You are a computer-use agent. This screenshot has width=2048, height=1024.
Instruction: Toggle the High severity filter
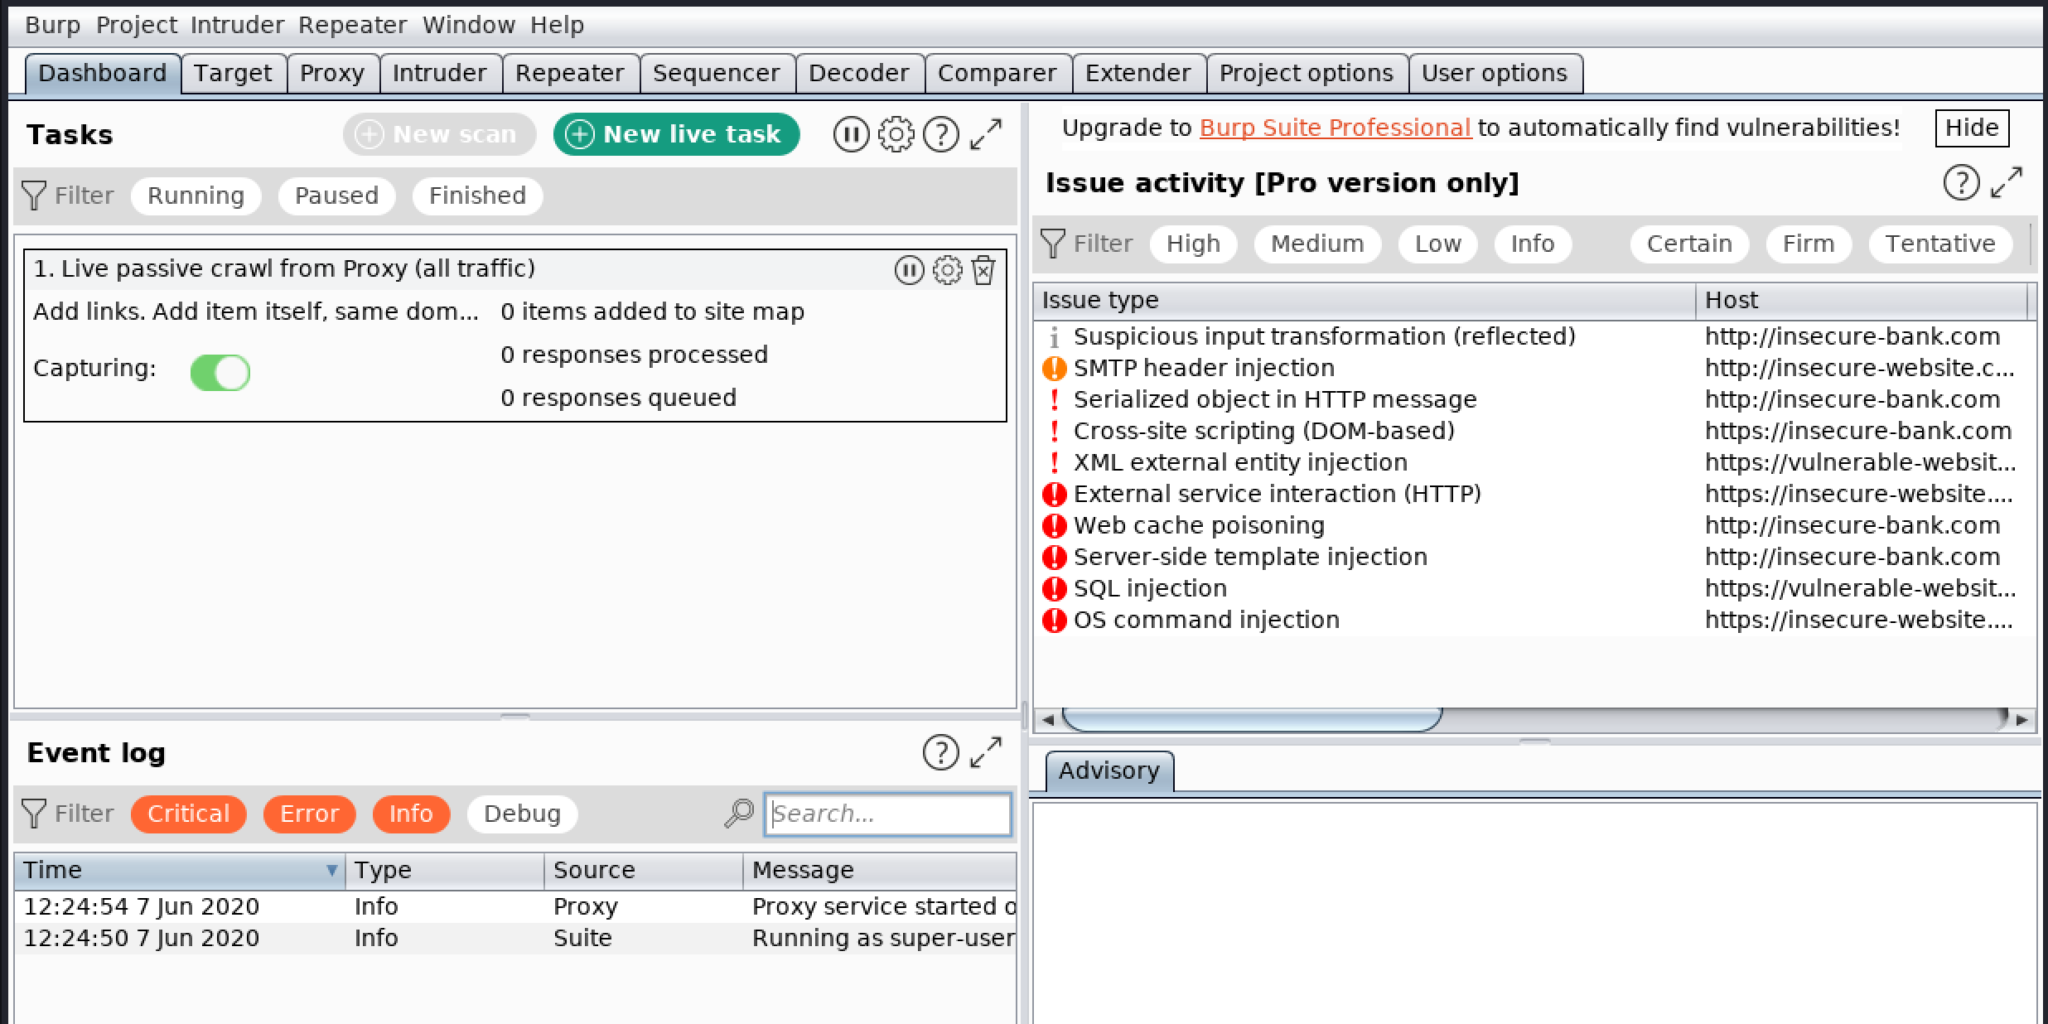click(1193, 243)
